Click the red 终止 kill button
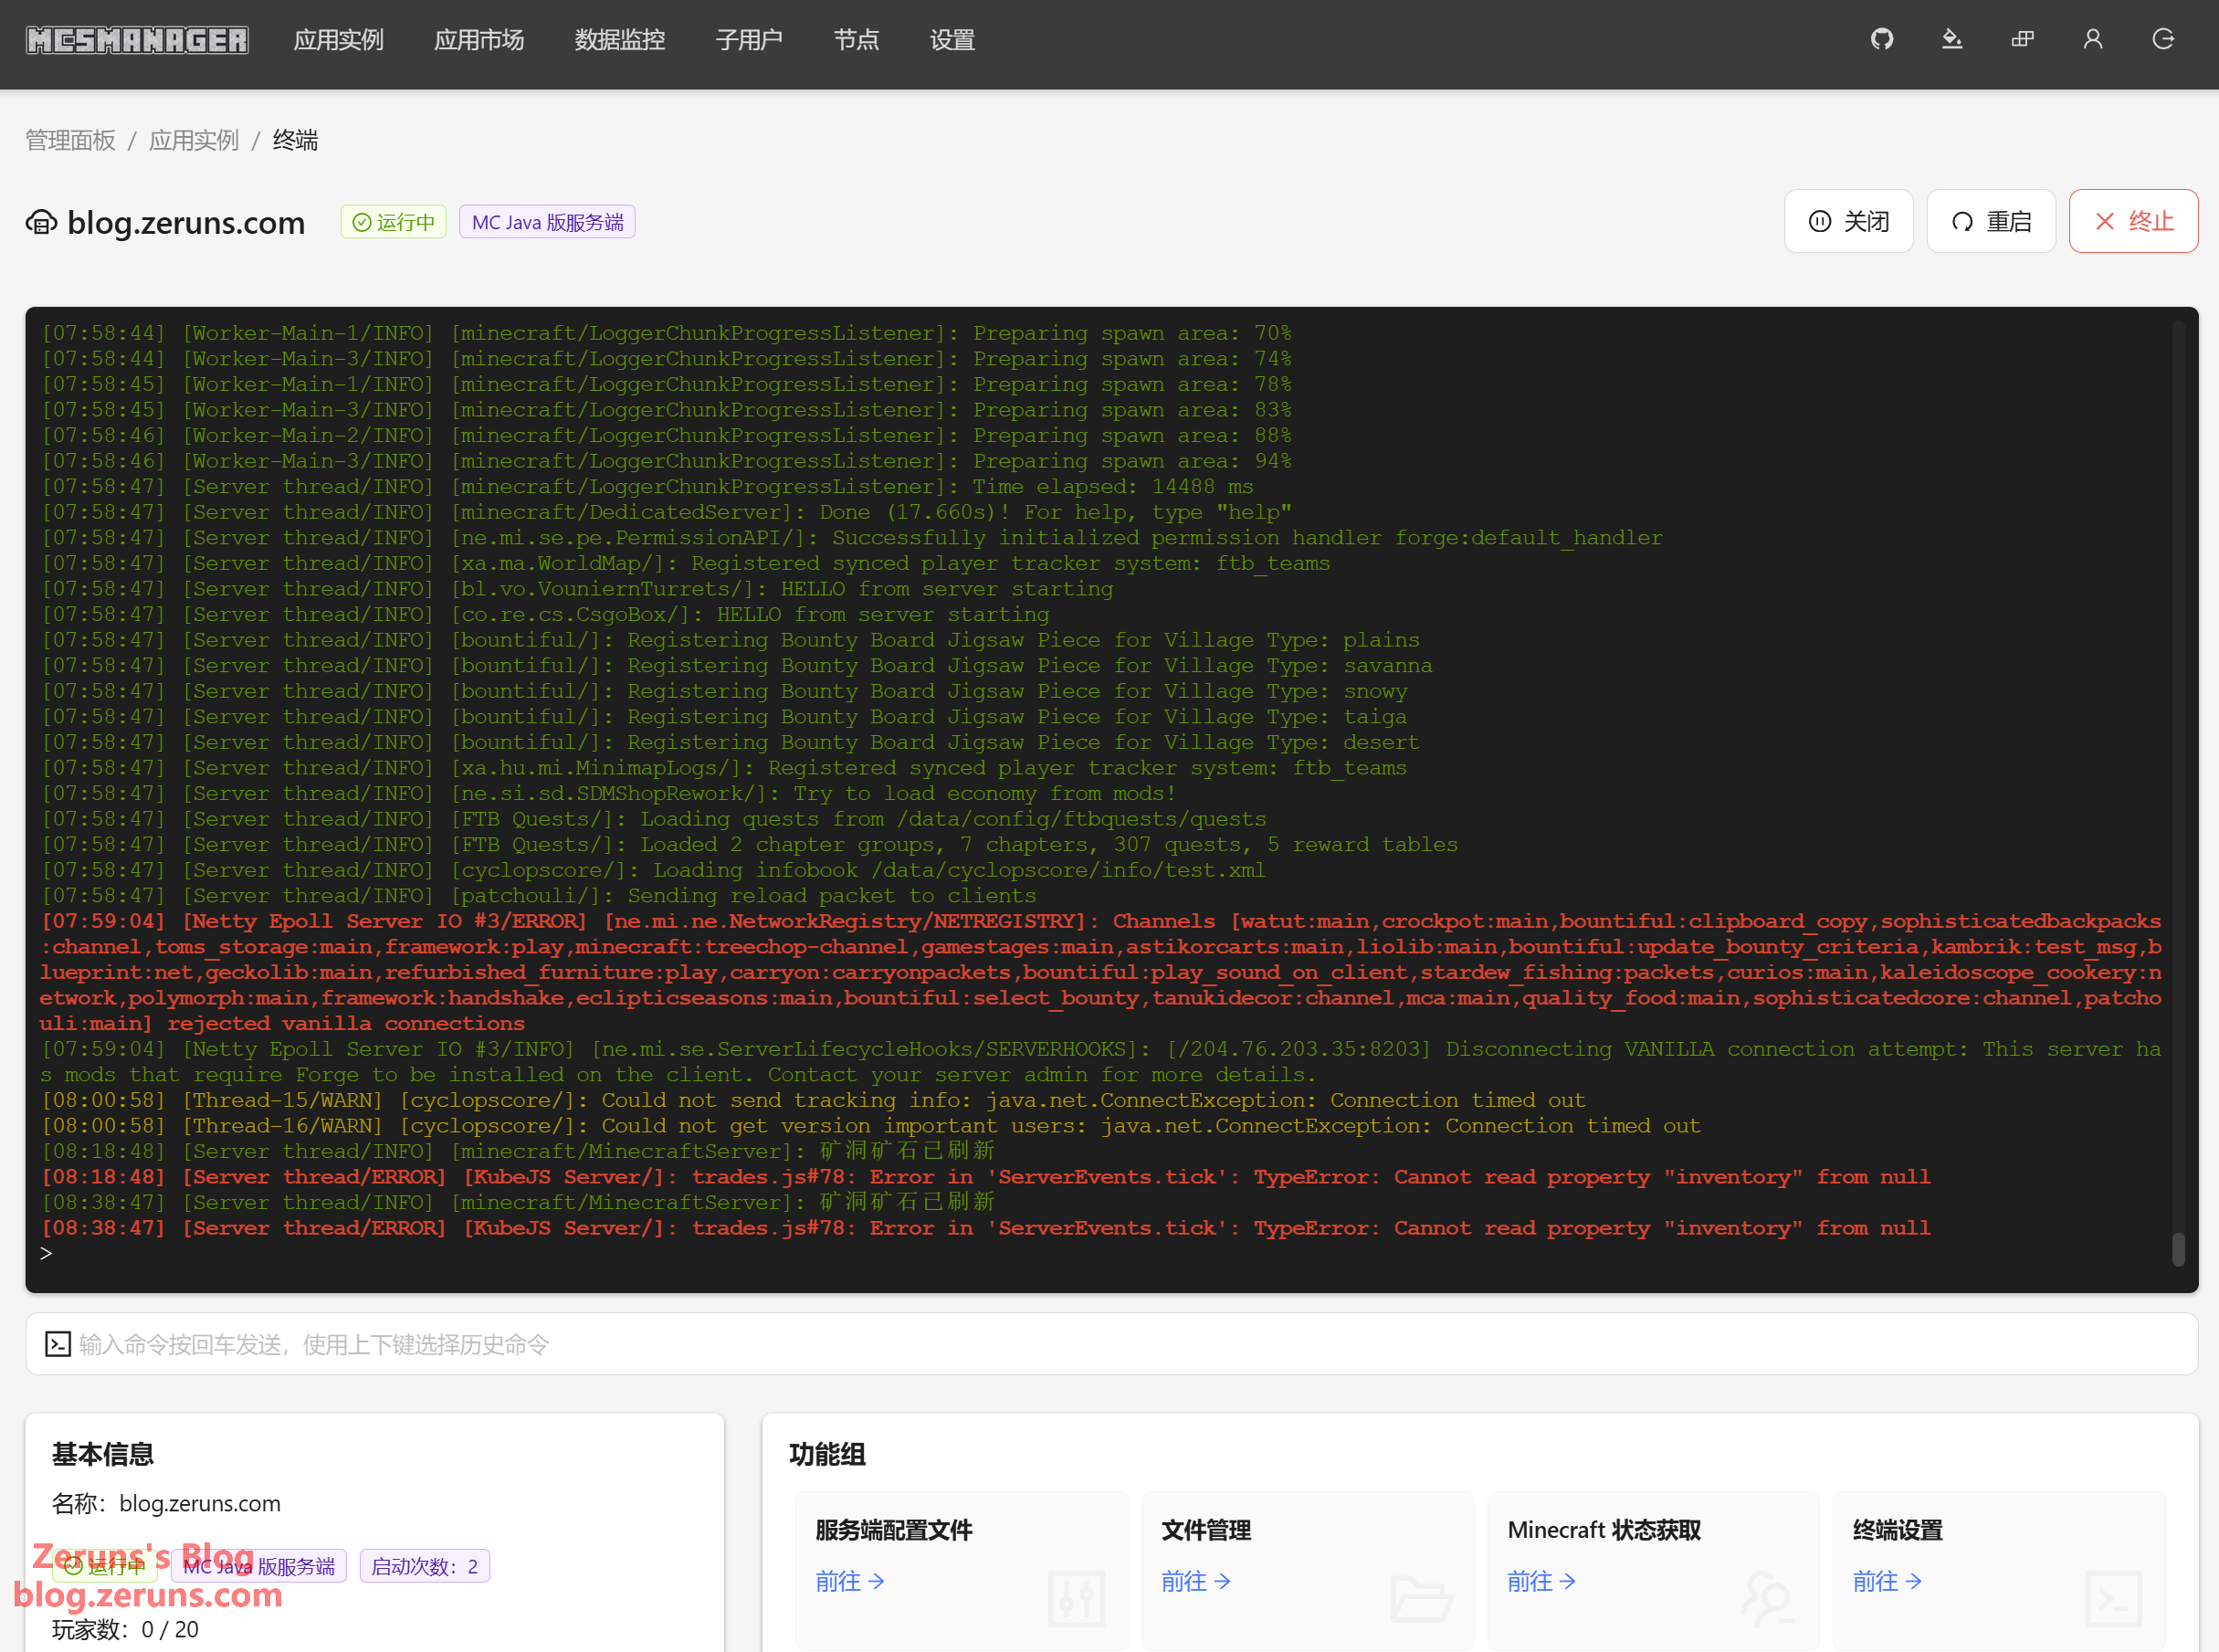Image resolution: width=2219 pixels, height=1652 pixels. coord(2132,221)
